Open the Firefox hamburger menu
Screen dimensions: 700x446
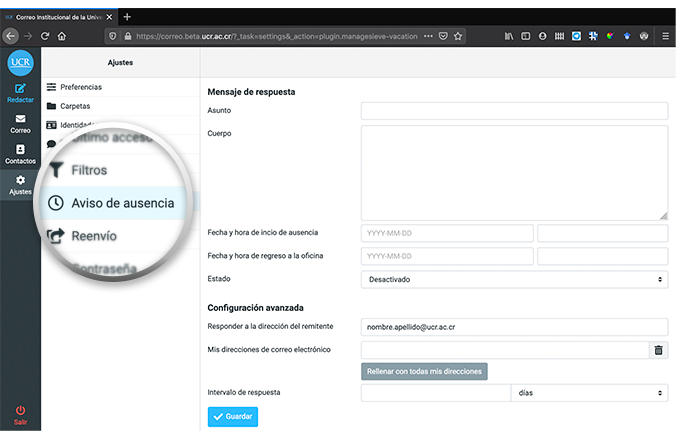666,36
